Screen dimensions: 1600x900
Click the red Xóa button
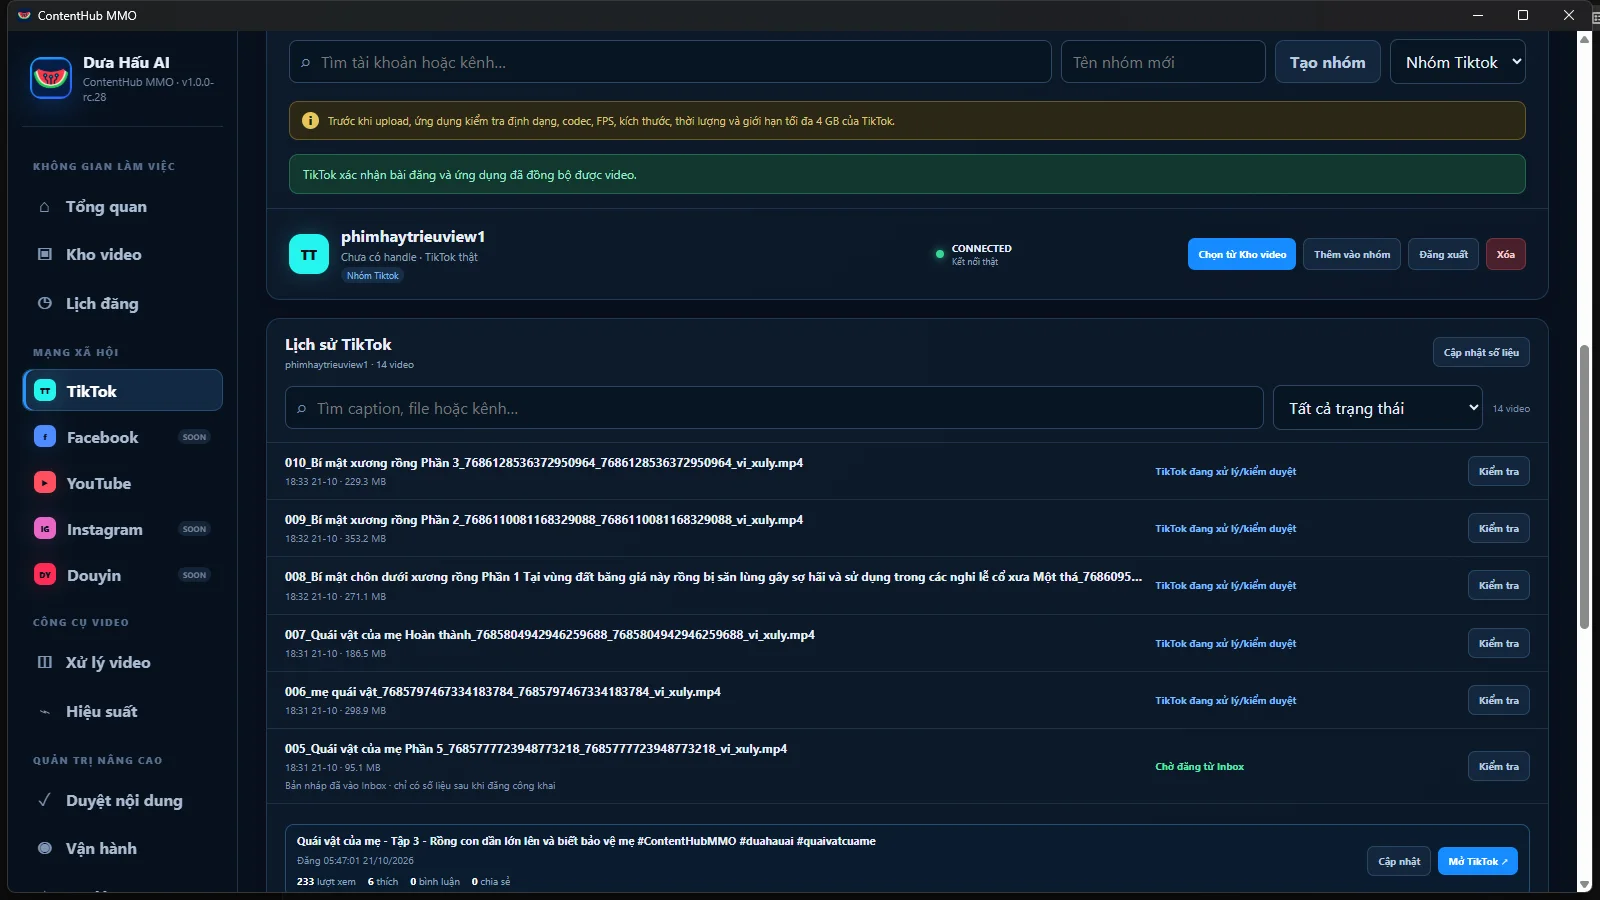click(x=1506, y=254)
